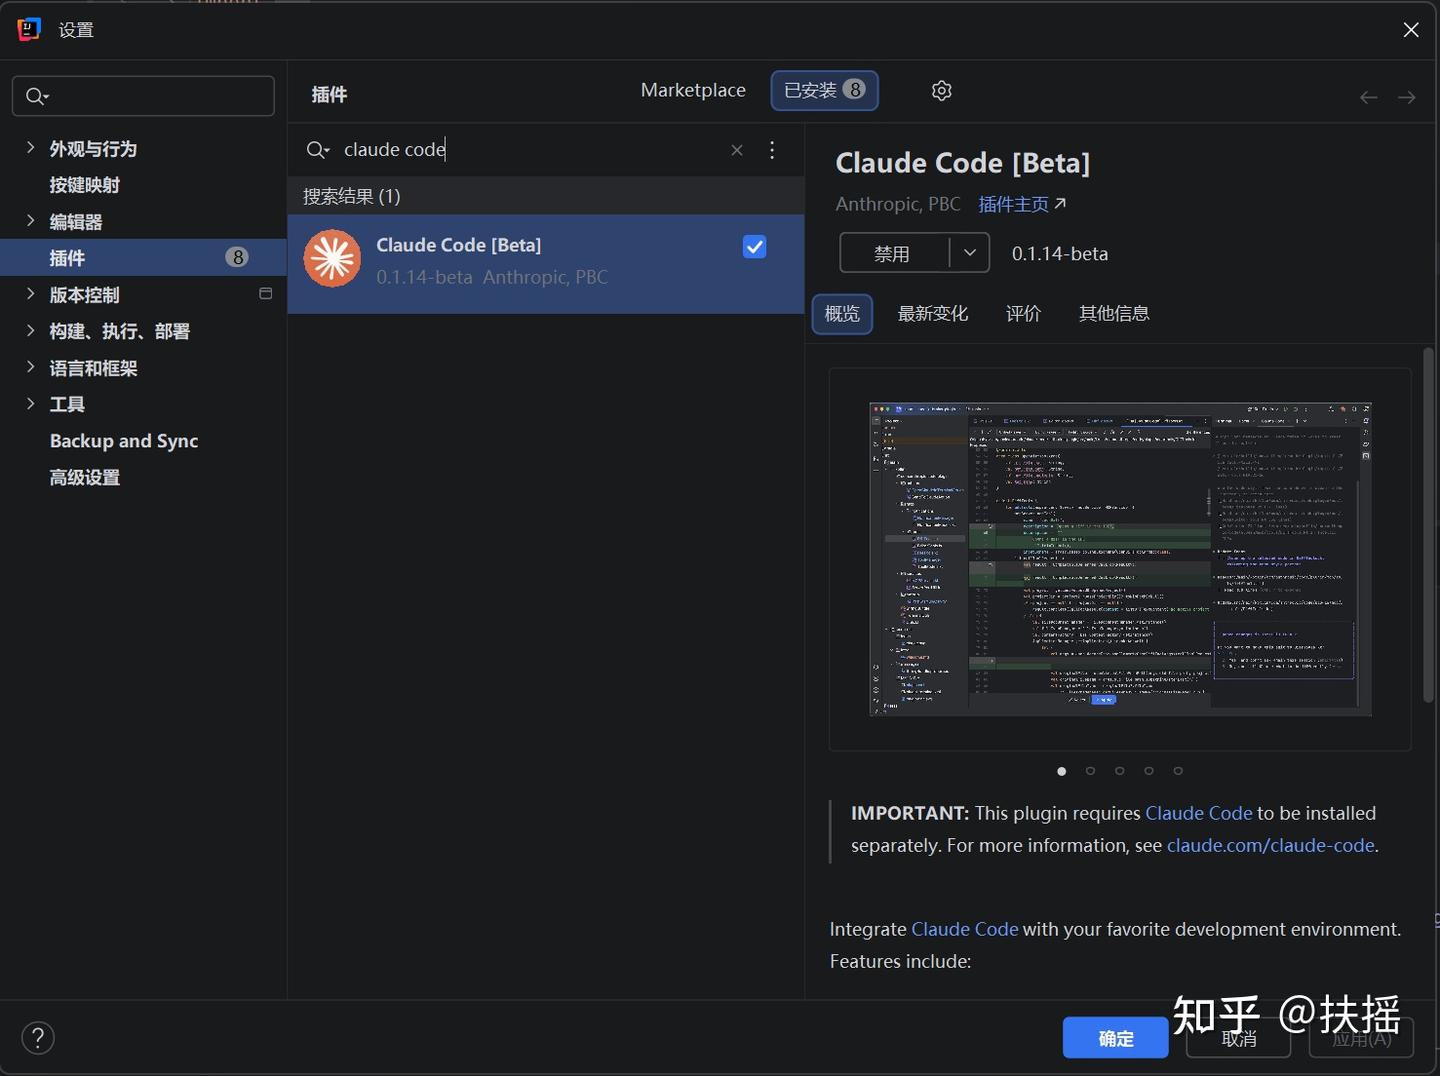The width and height of the screenshot is (1440, 1076).
Task: Close the settings dialog window
Action: pyautogui.click(x=1411, y=30)
